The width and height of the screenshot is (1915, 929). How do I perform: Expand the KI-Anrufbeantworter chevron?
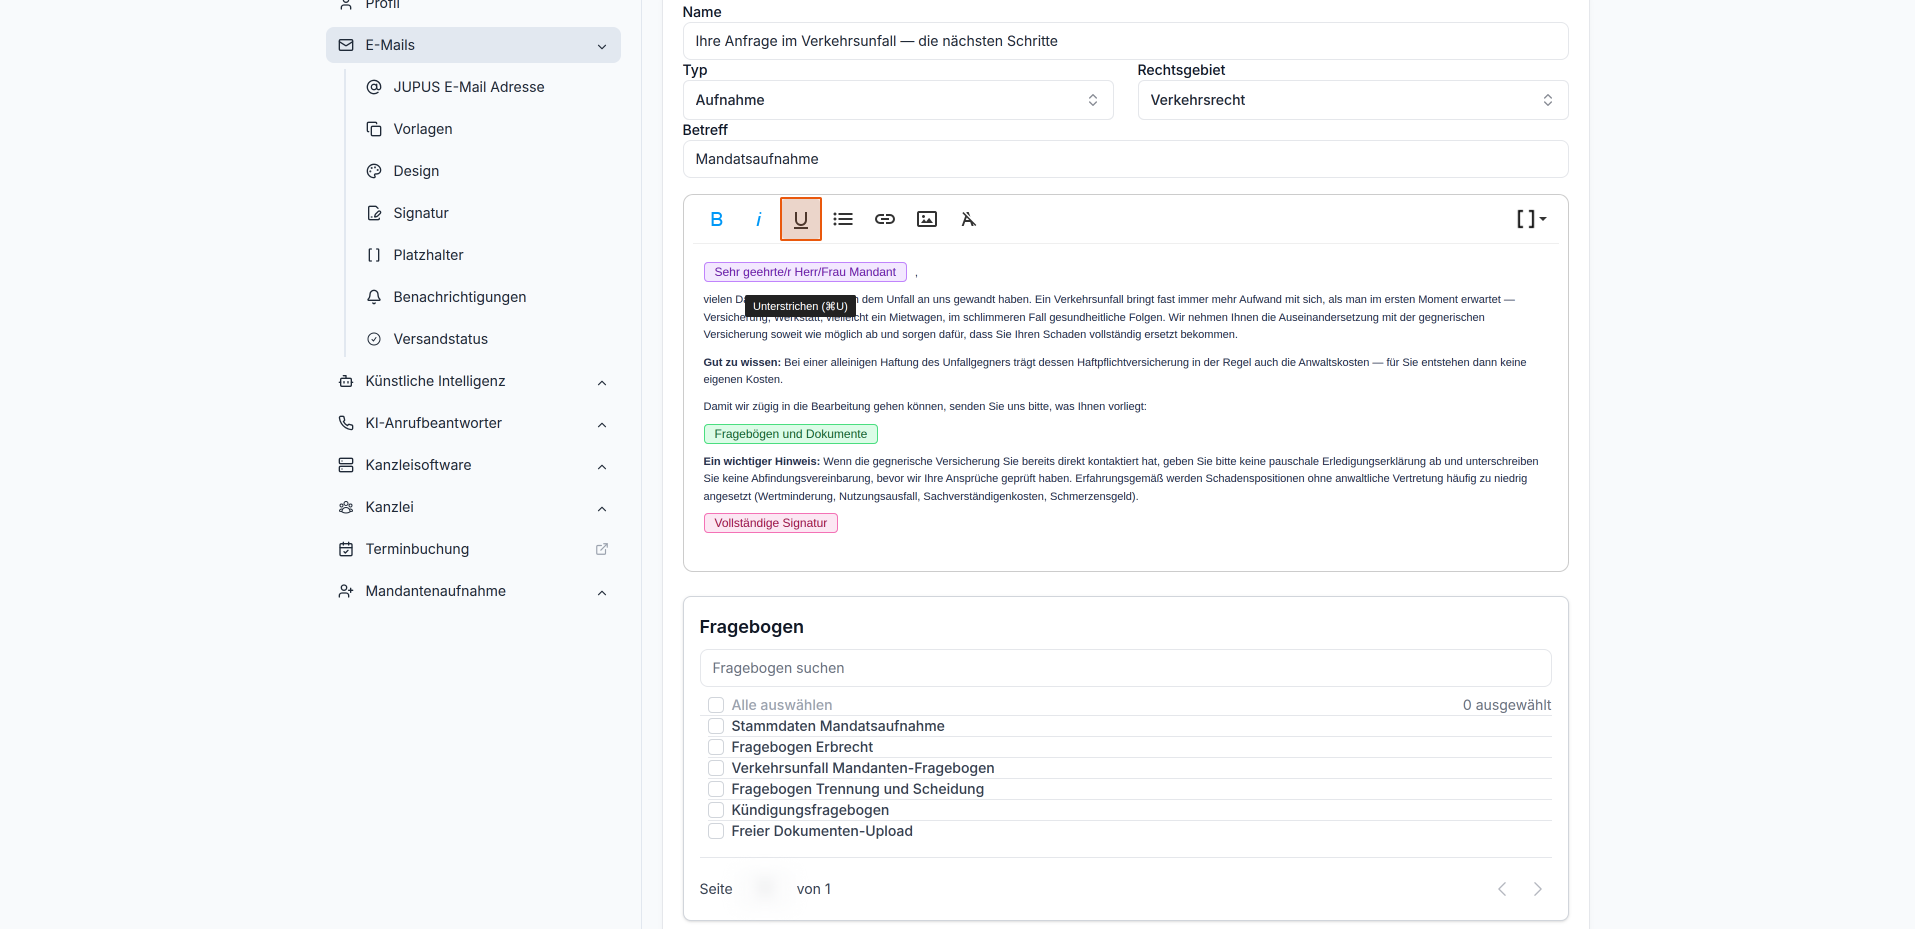[602, 424]
